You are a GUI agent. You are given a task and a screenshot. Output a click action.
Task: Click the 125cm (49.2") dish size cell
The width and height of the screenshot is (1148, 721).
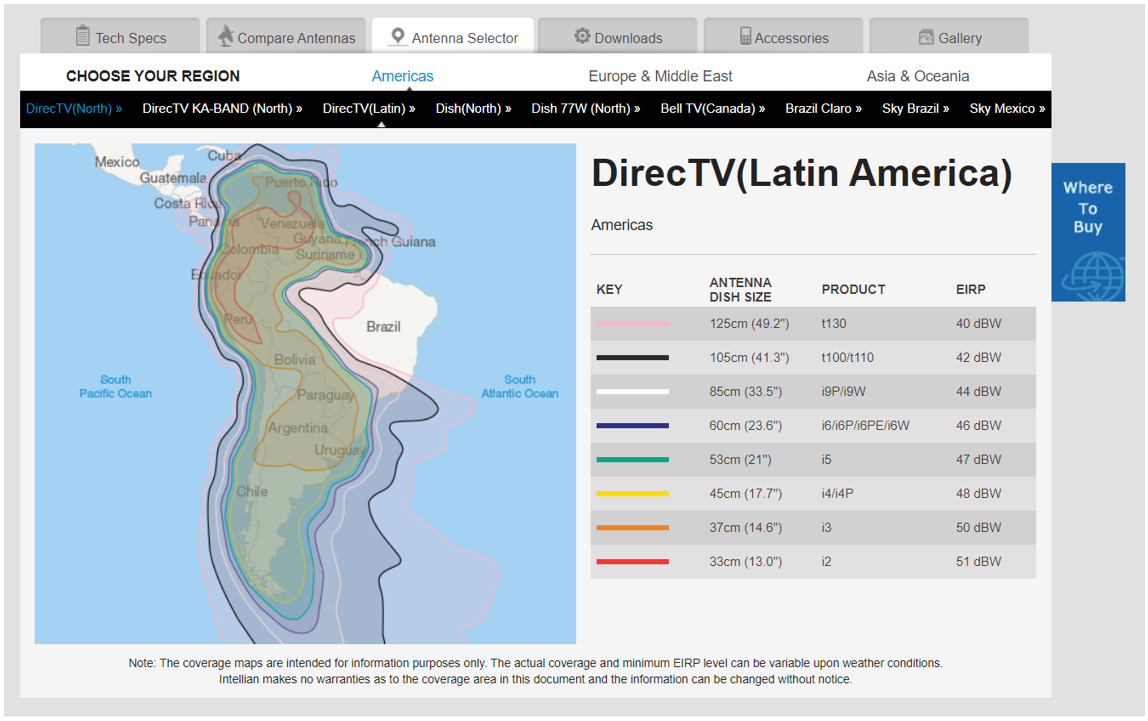coord(749,324)
